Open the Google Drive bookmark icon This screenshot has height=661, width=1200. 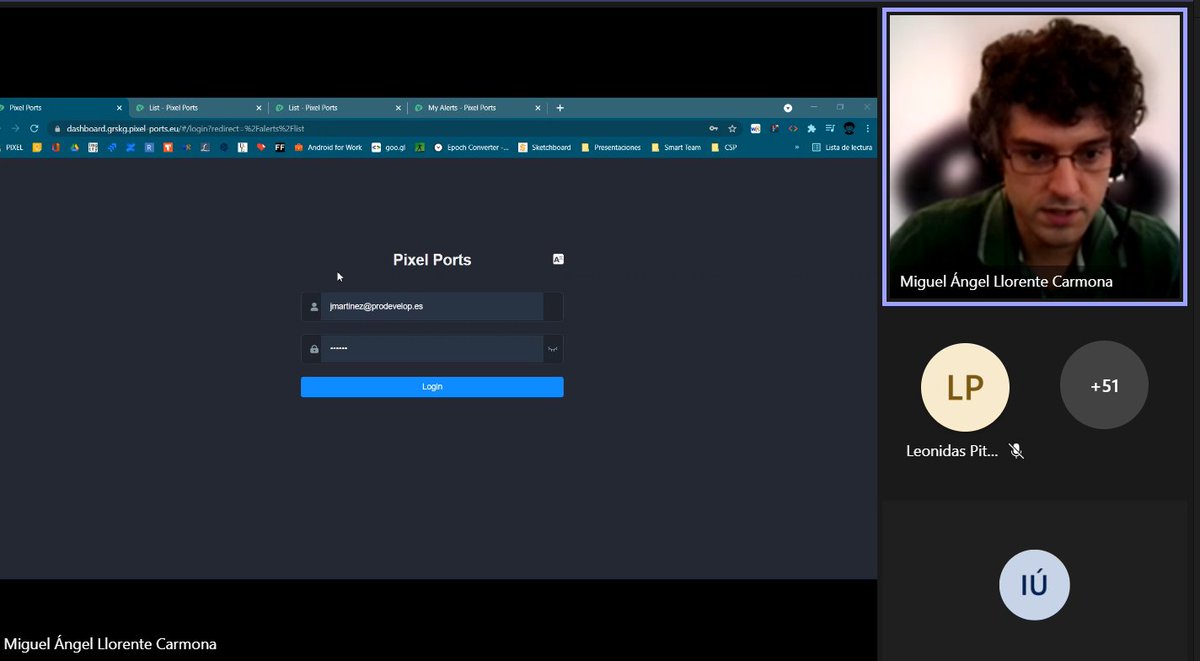[x=74, y=148]
